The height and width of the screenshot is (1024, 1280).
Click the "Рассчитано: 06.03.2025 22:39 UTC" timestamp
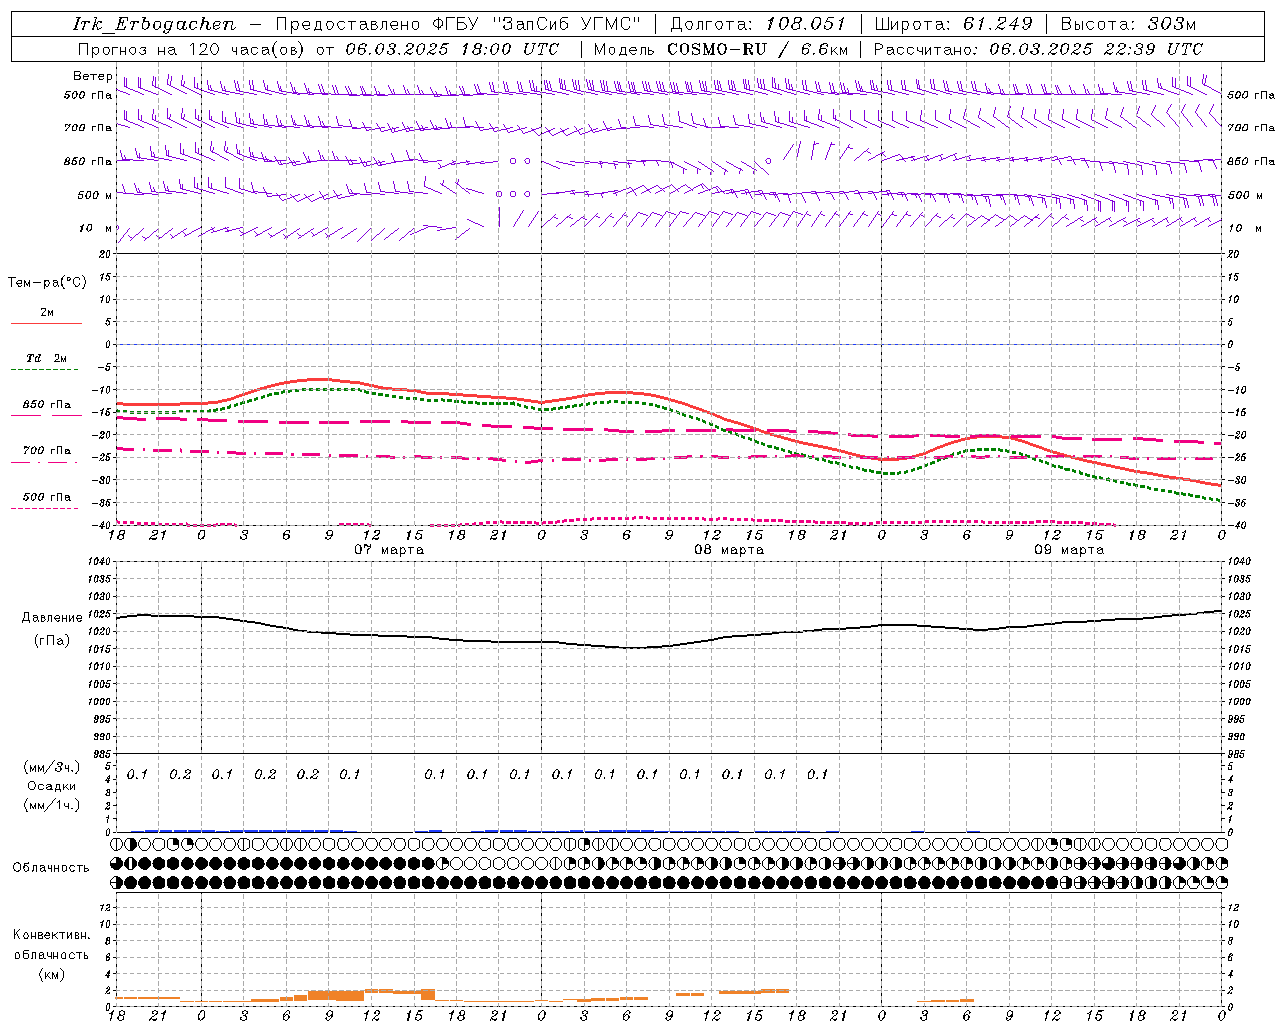[1038, 49]
